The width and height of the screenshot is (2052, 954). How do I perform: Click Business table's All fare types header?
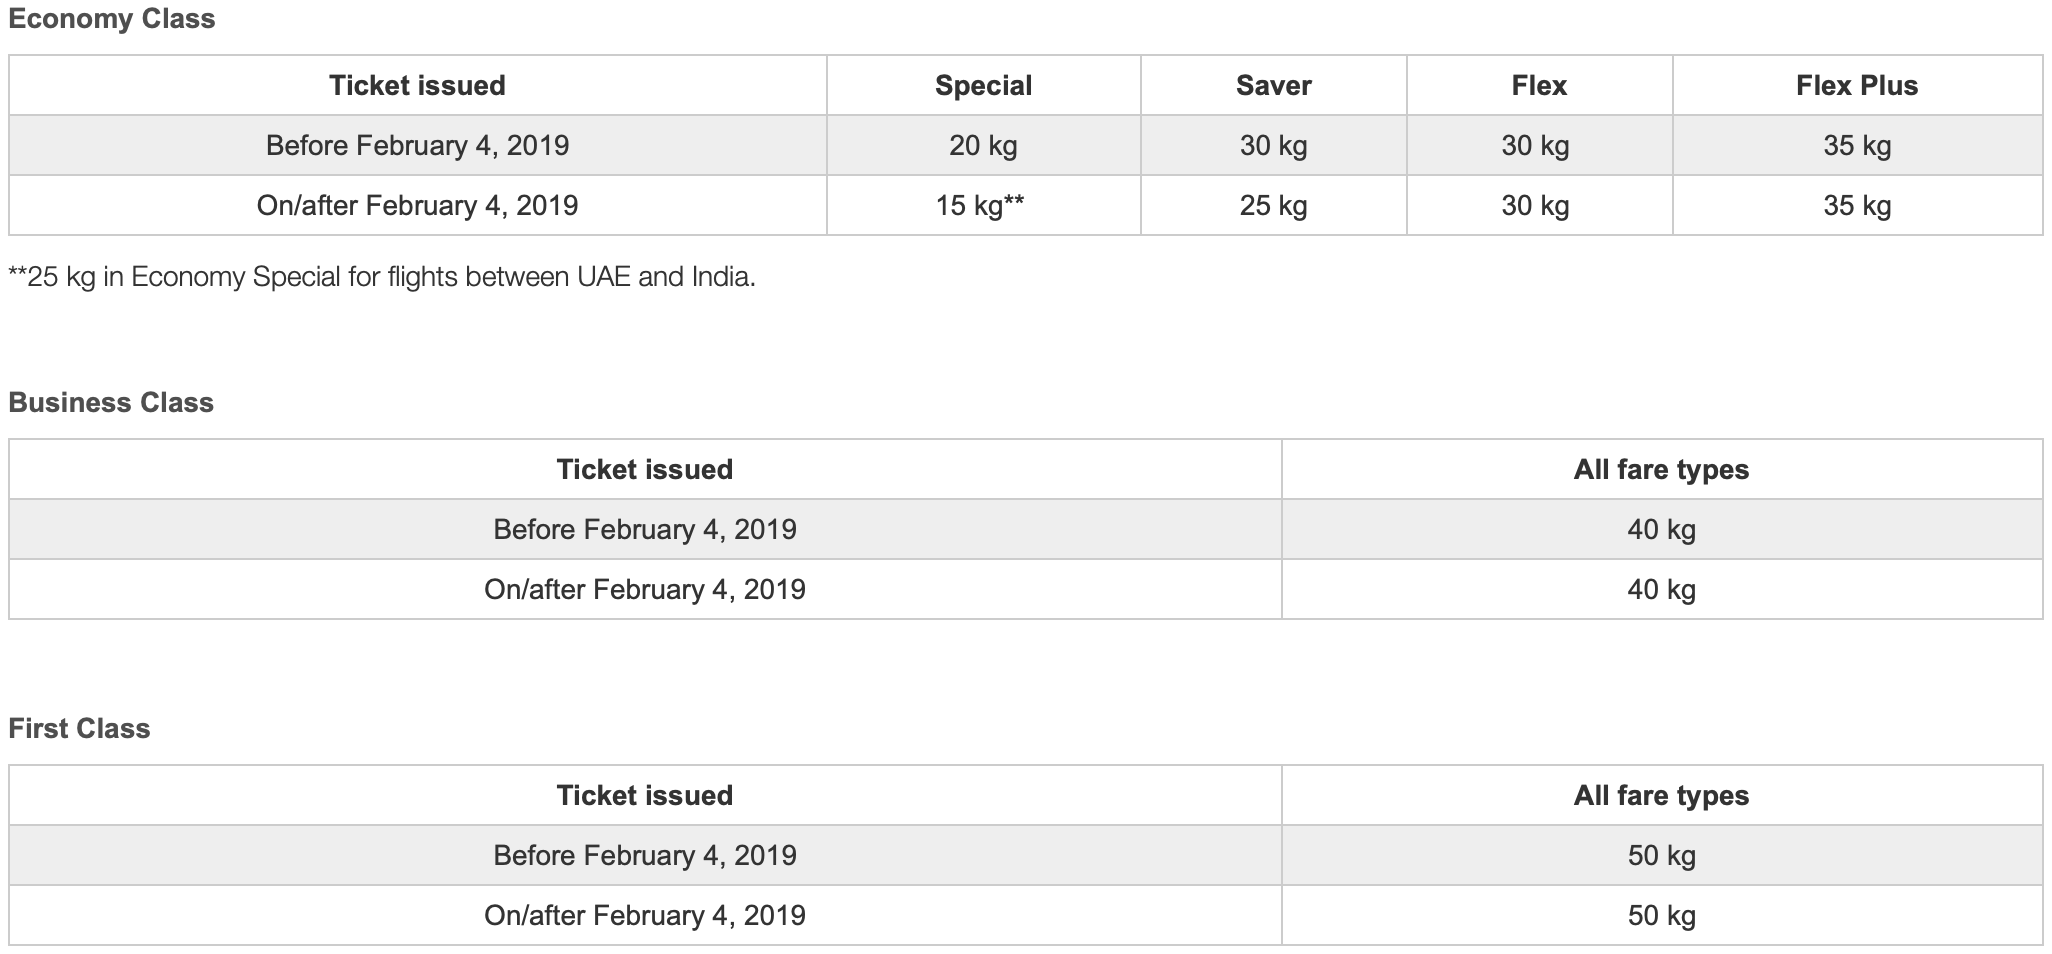point(1661,469)
